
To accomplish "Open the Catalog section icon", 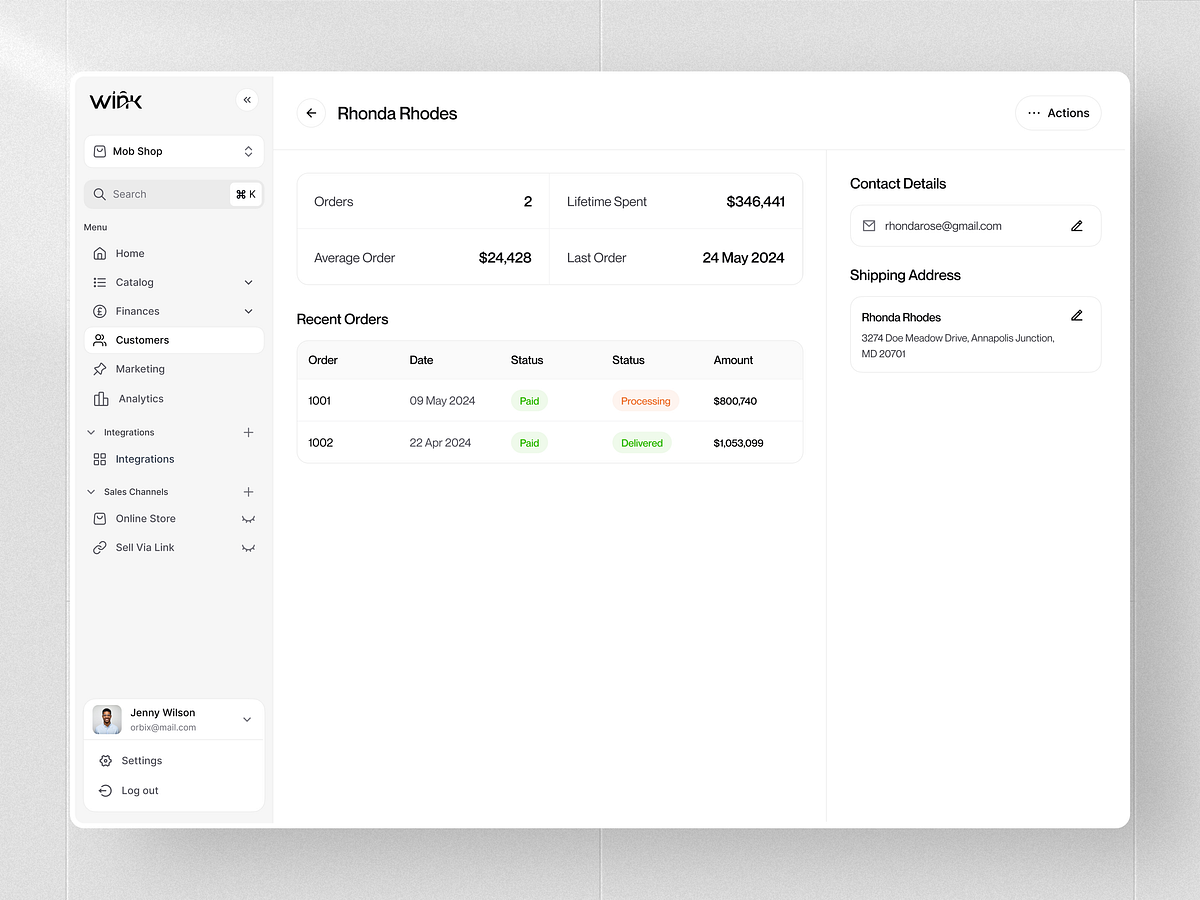I will [100, 282].
